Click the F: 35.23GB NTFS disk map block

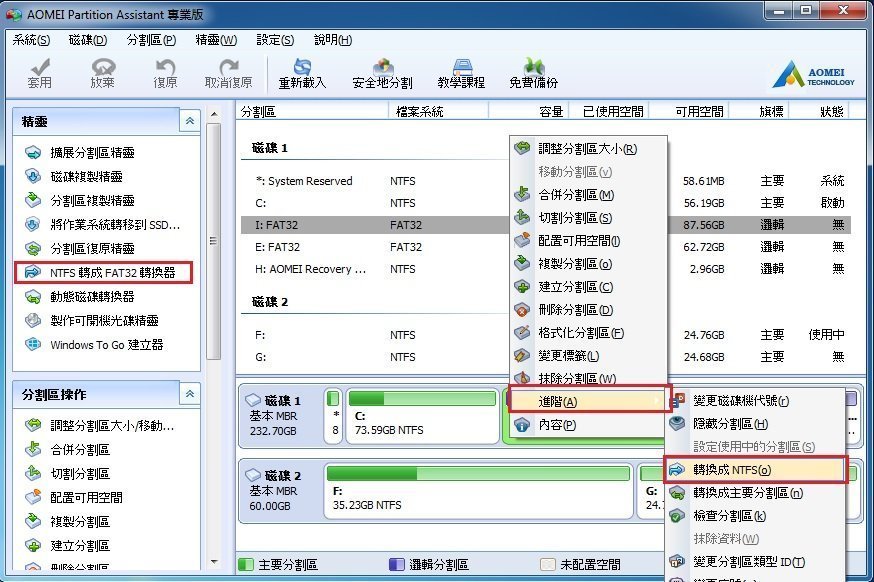pos(478,491)
